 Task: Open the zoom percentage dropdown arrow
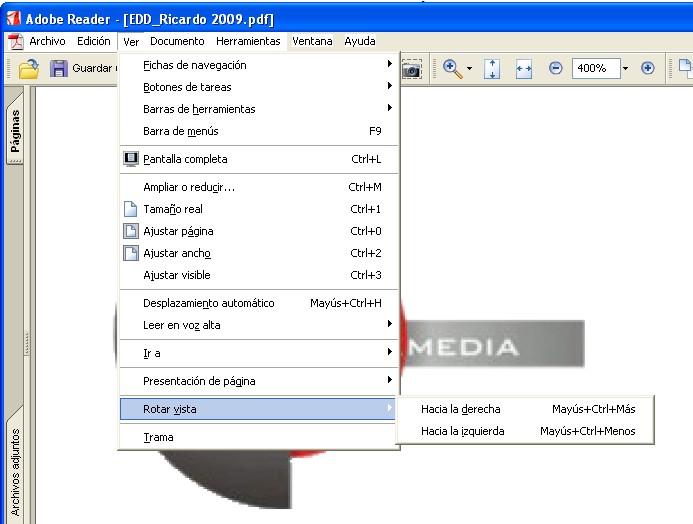click(625, 68)
